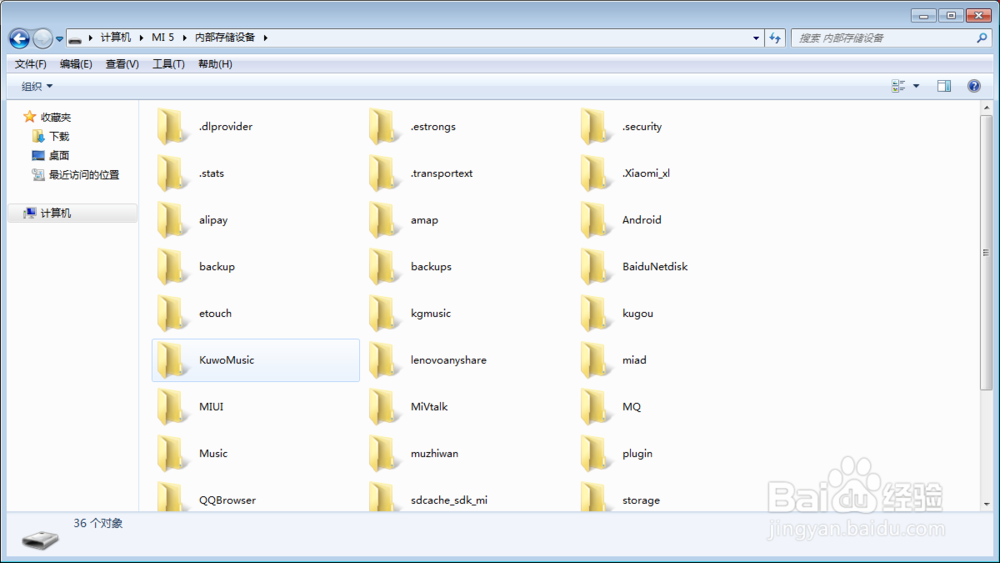Click the vertical scrollbar thumb

987,252
